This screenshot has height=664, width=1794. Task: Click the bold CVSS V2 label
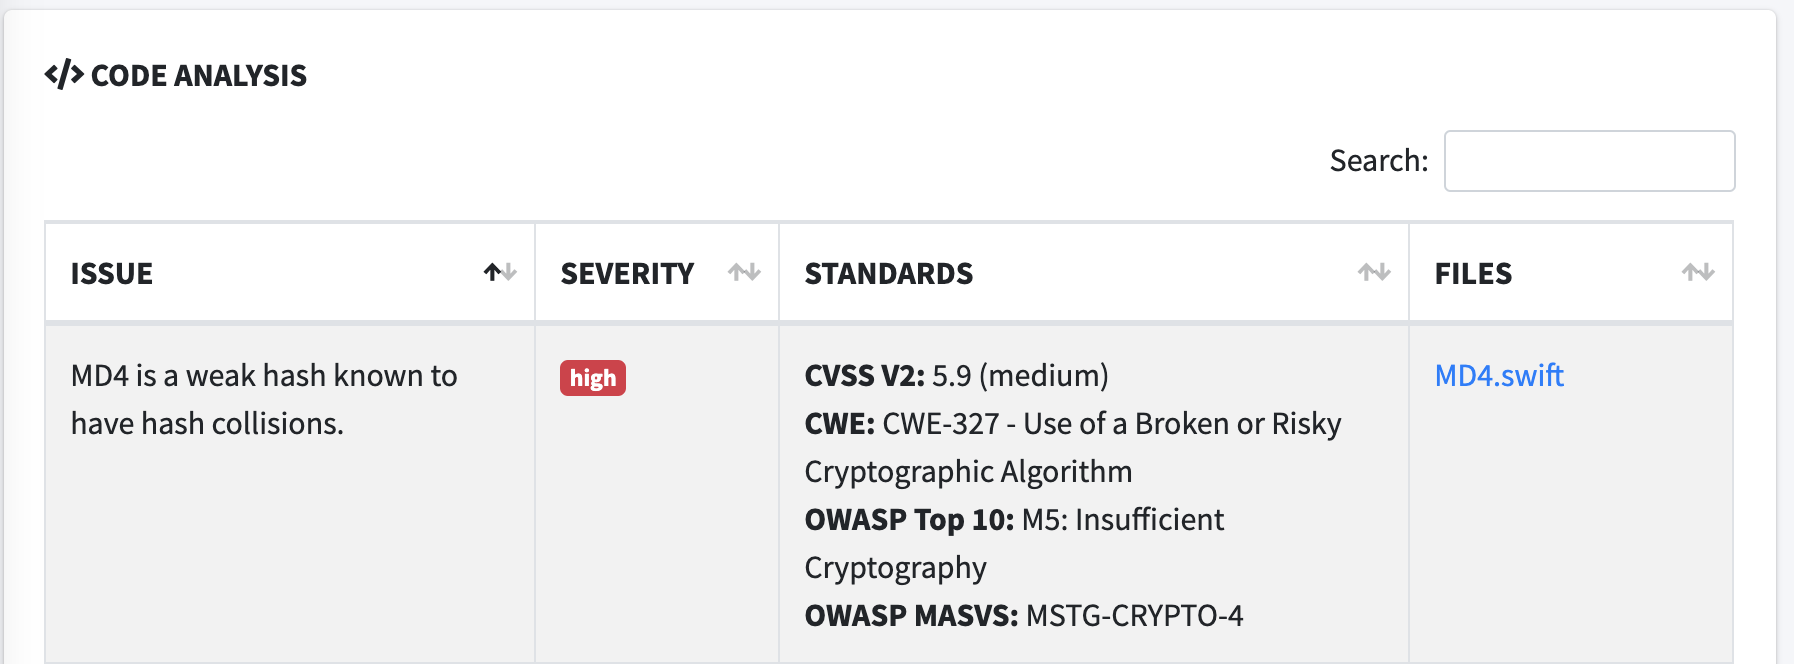click(864, 376)
